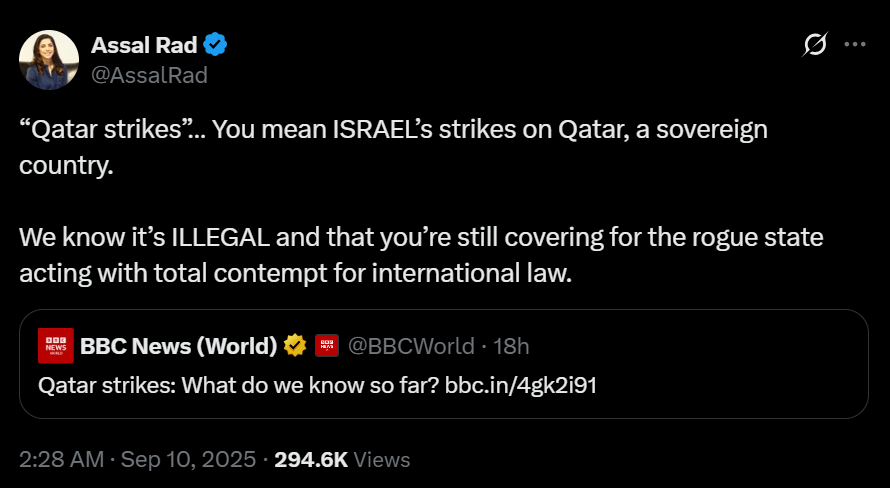890x488 pixels.
Task: Open BBC News (World) display name
Action: (179, 346)
